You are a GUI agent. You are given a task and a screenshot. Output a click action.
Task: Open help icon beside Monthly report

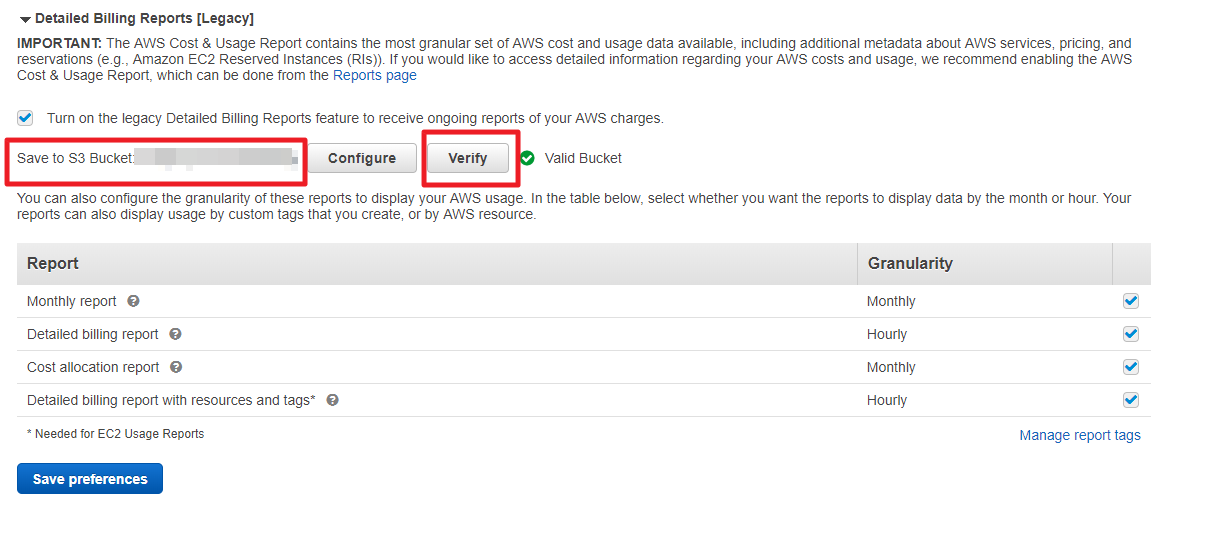pyautogui.click(x=133, y=301)
